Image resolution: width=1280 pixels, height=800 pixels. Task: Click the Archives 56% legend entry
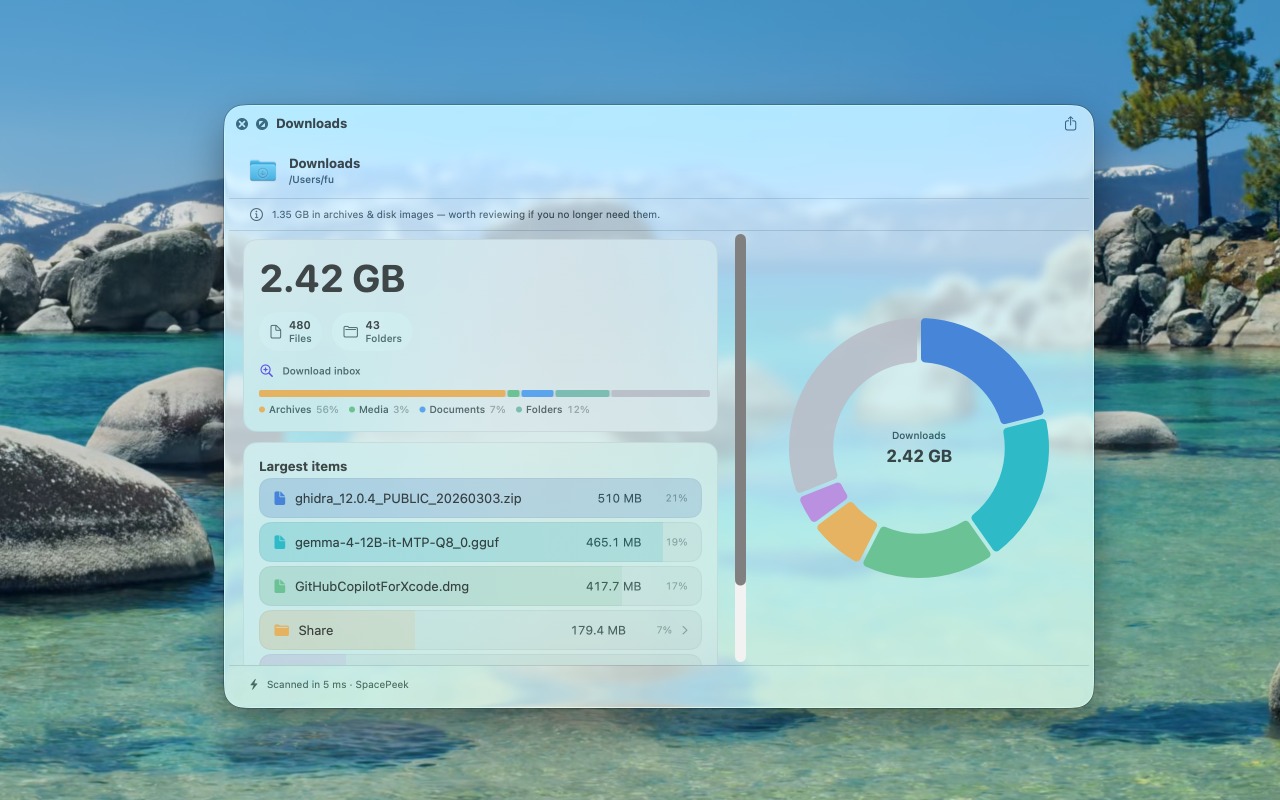(x=299, y=410)
